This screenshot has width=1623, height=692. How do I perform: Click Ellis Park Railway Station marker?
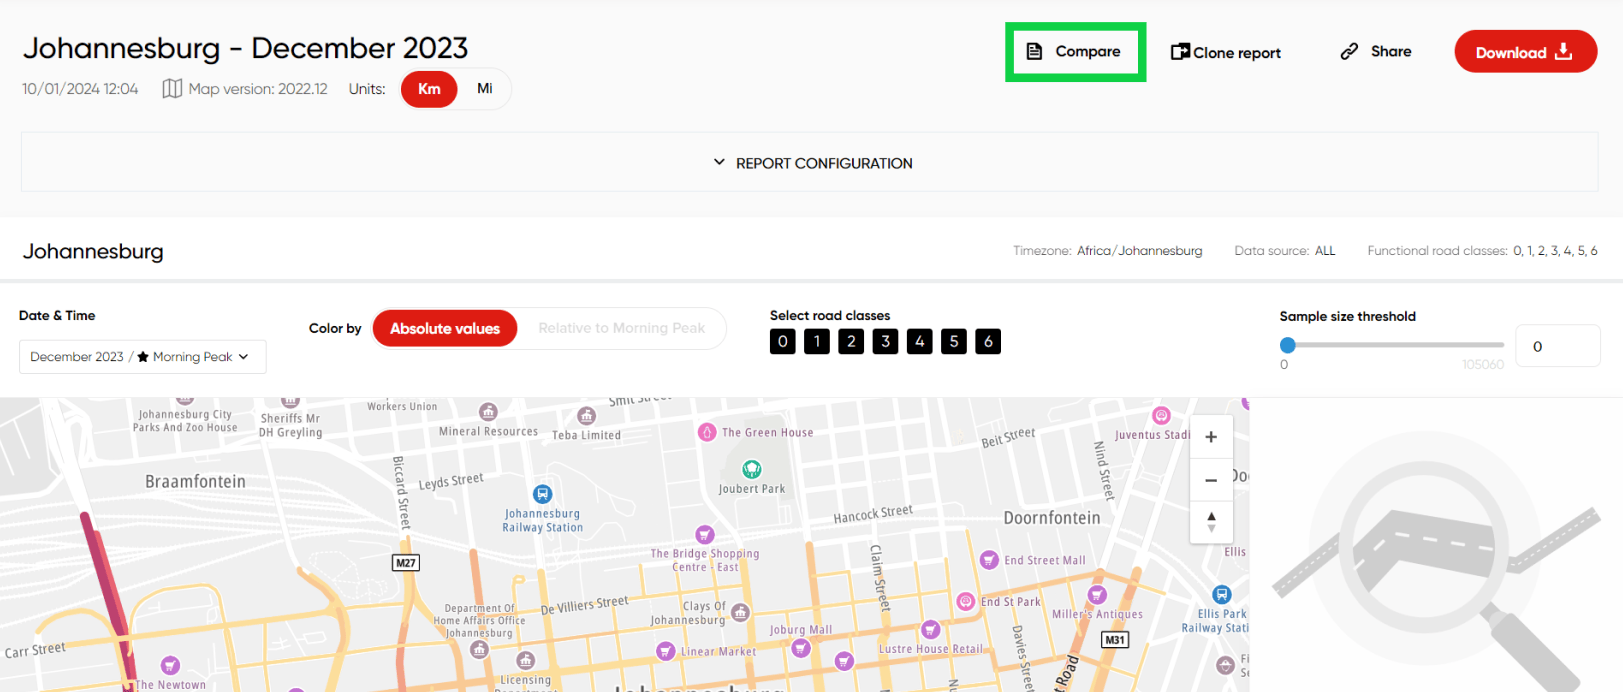pyautogui.click(x=1221, y=595)
